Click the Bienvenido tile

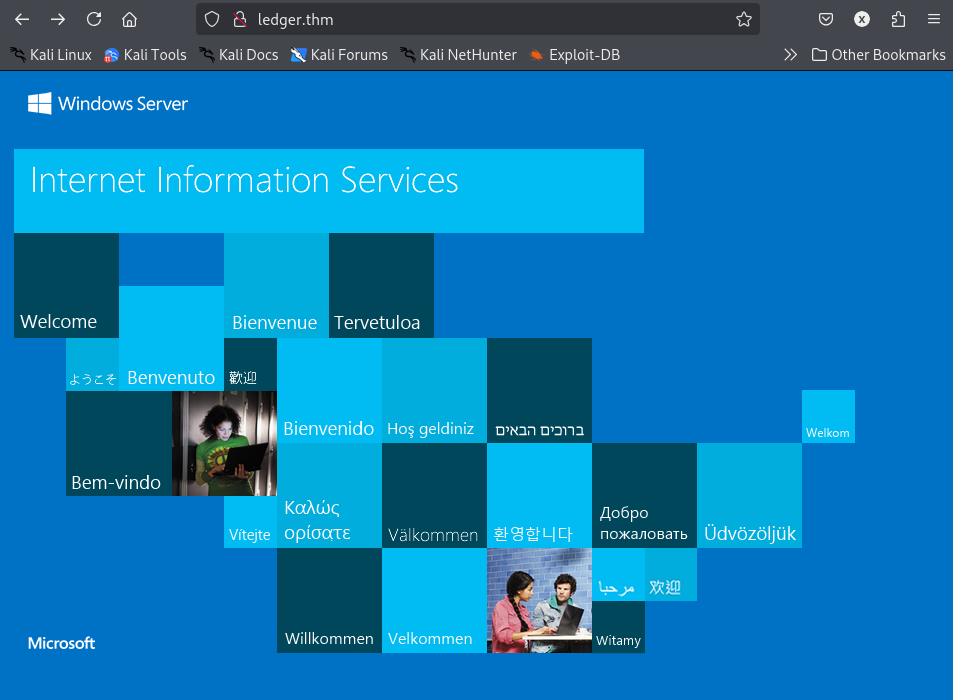pyautogui.click(x=329, y=391)
